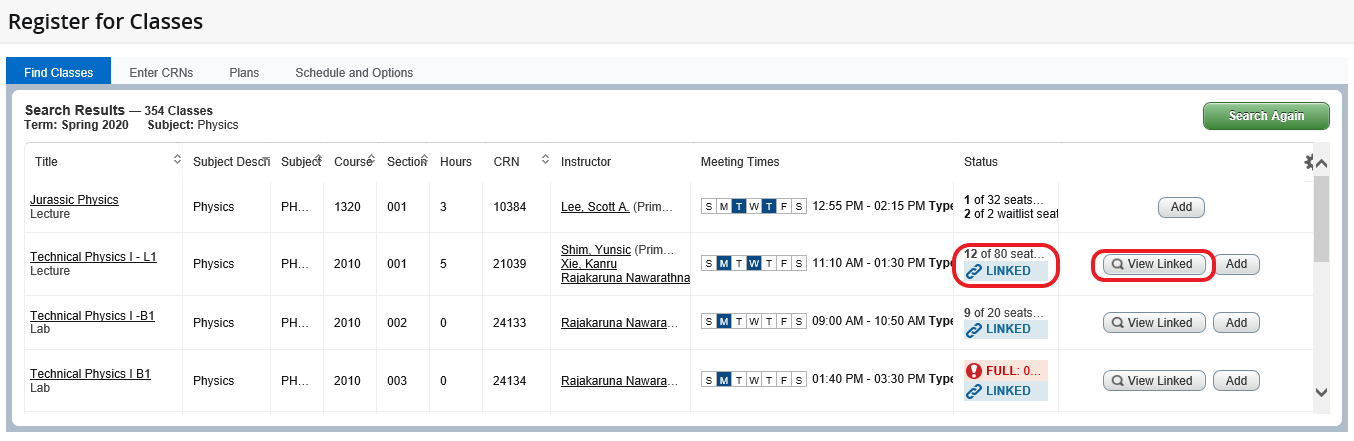Open the Schedule and Options tab
Screen dimensions: 1354x441
click(354, 72)
